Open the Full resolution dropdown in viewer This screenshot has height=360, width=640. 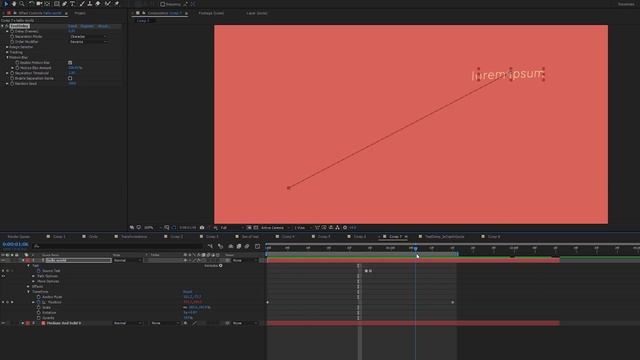point(231,228)
